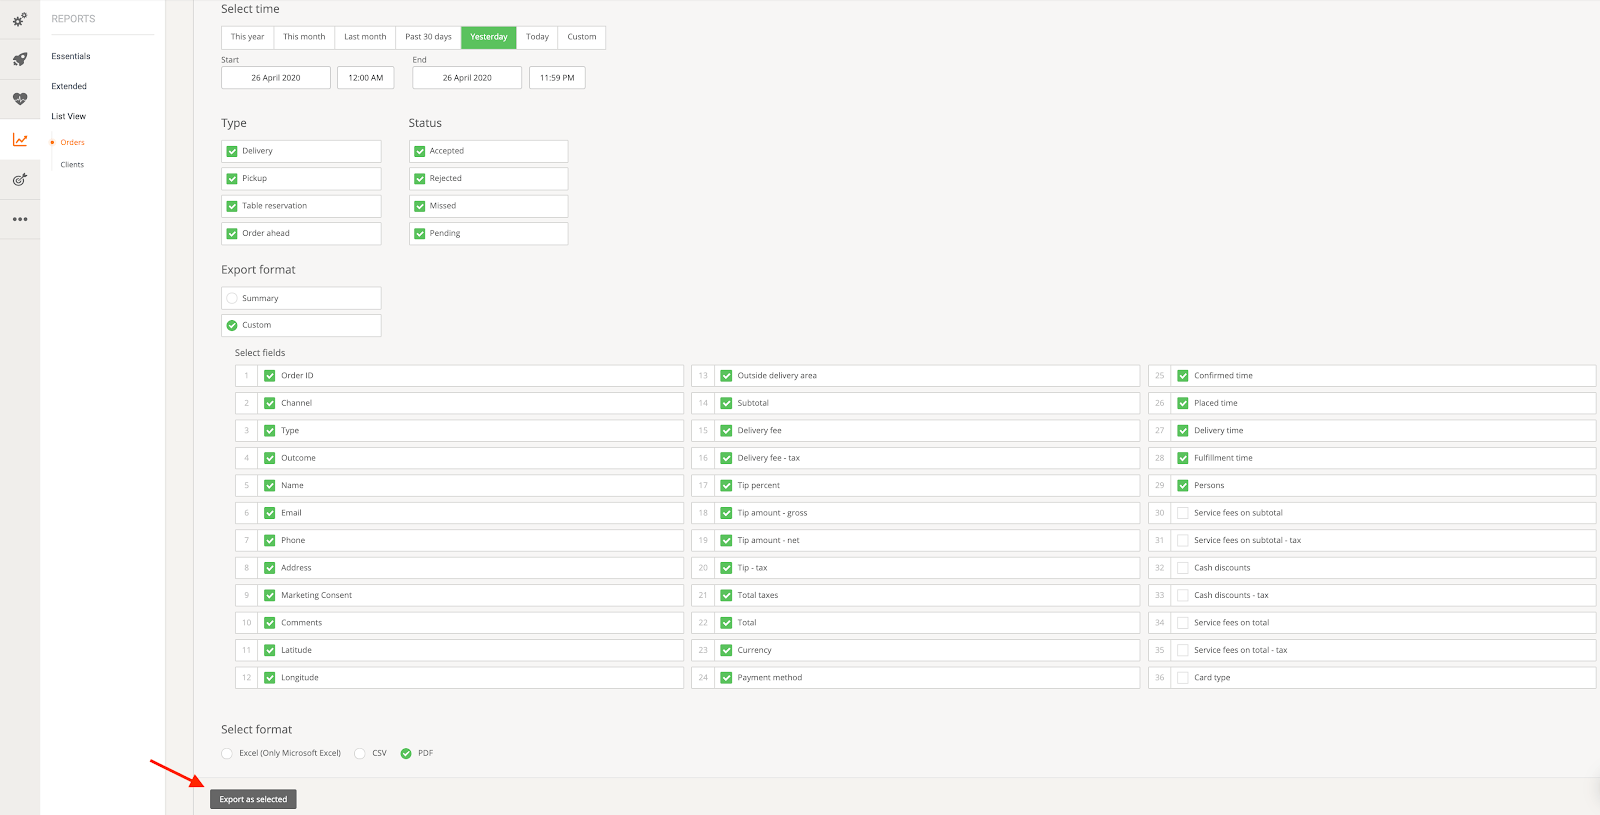Select the orange chart reports icon

[20, 140]
